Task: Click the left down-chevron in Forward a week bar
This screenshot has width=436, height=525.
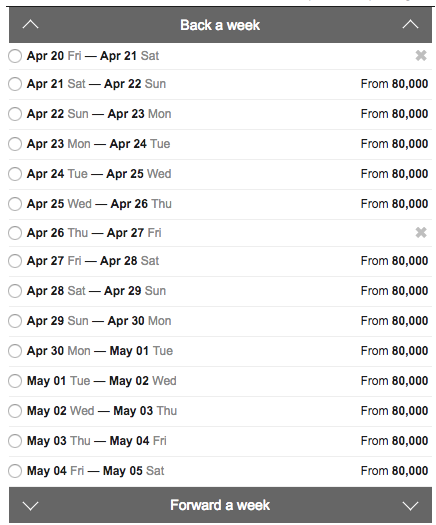Action: pos(30,505)
